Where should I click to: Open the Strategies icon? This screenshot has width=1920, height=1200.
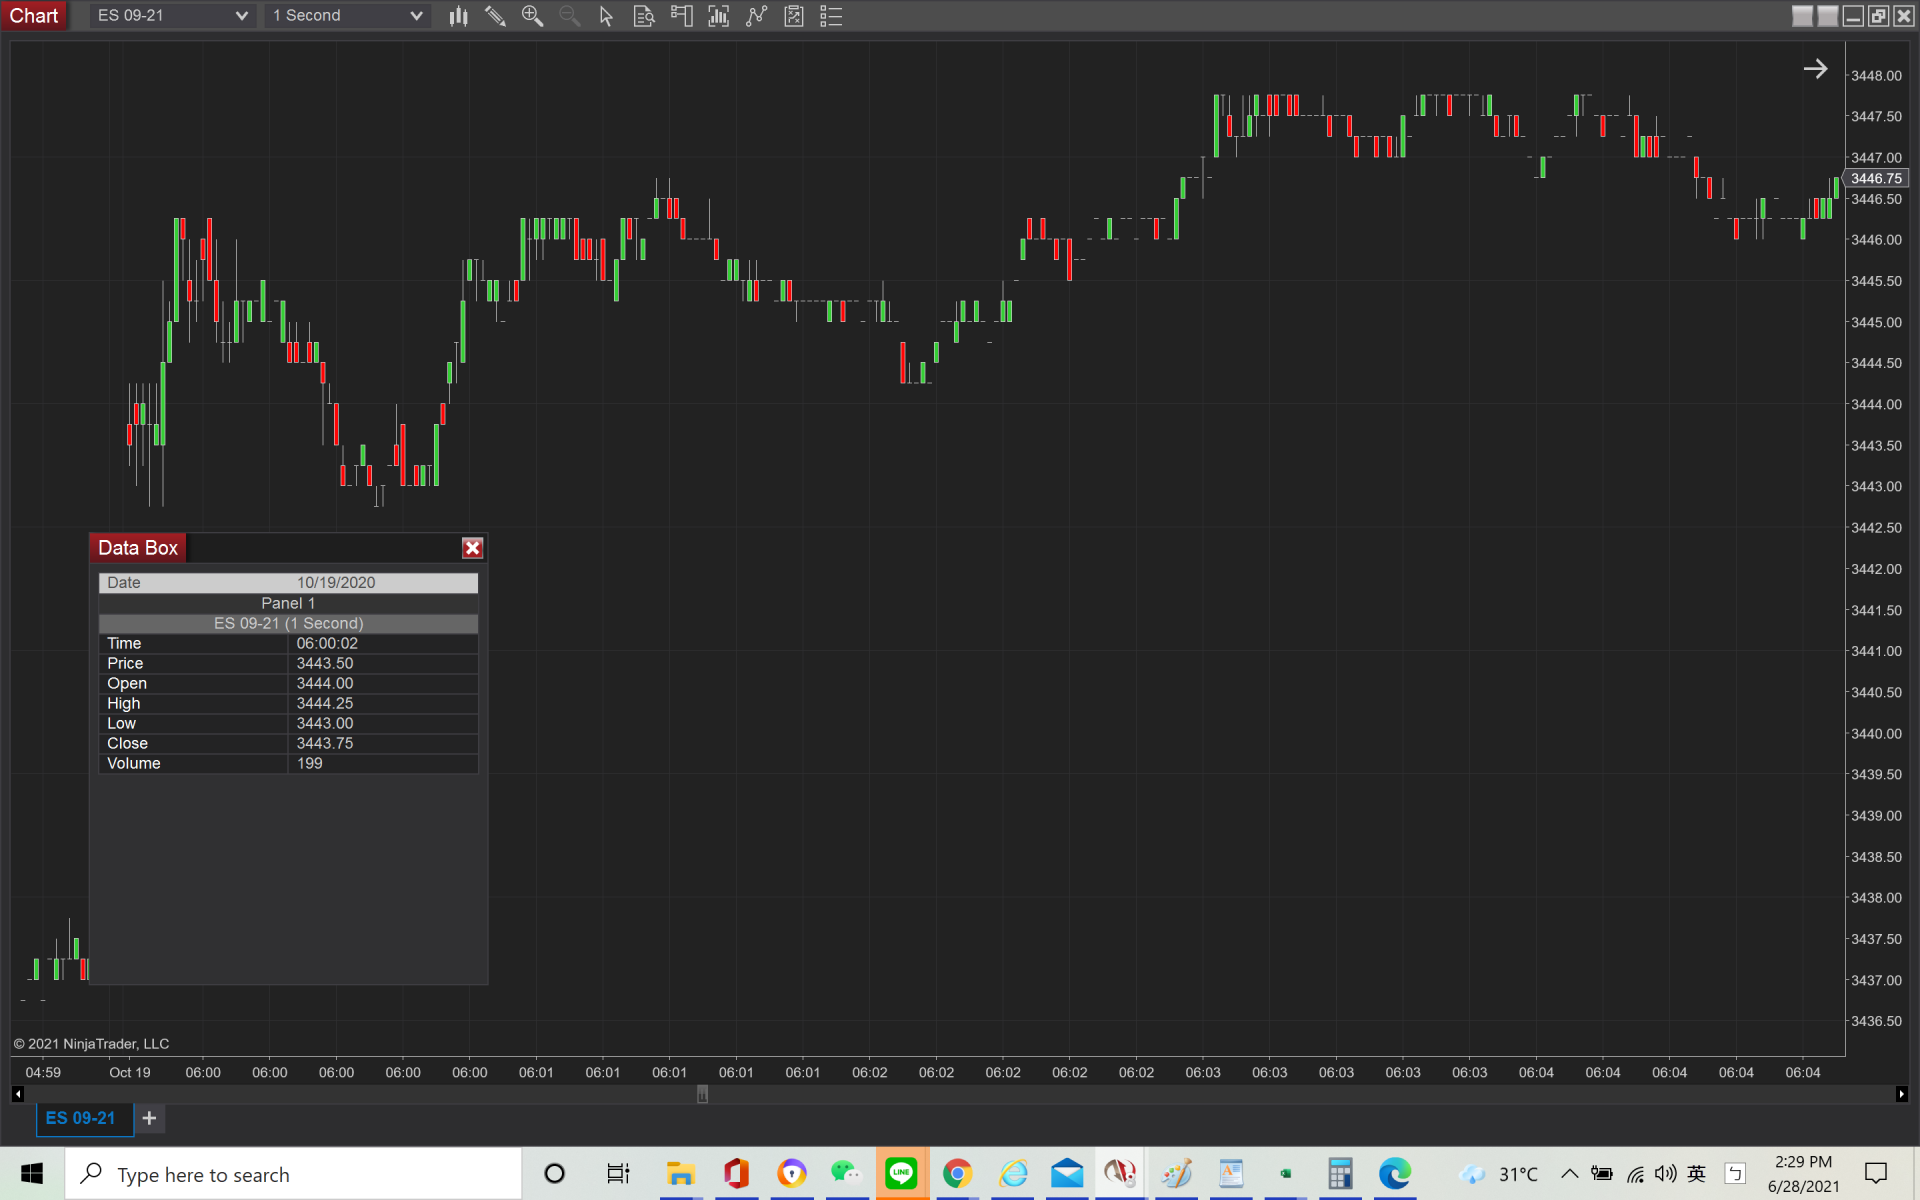pos(794,16)
